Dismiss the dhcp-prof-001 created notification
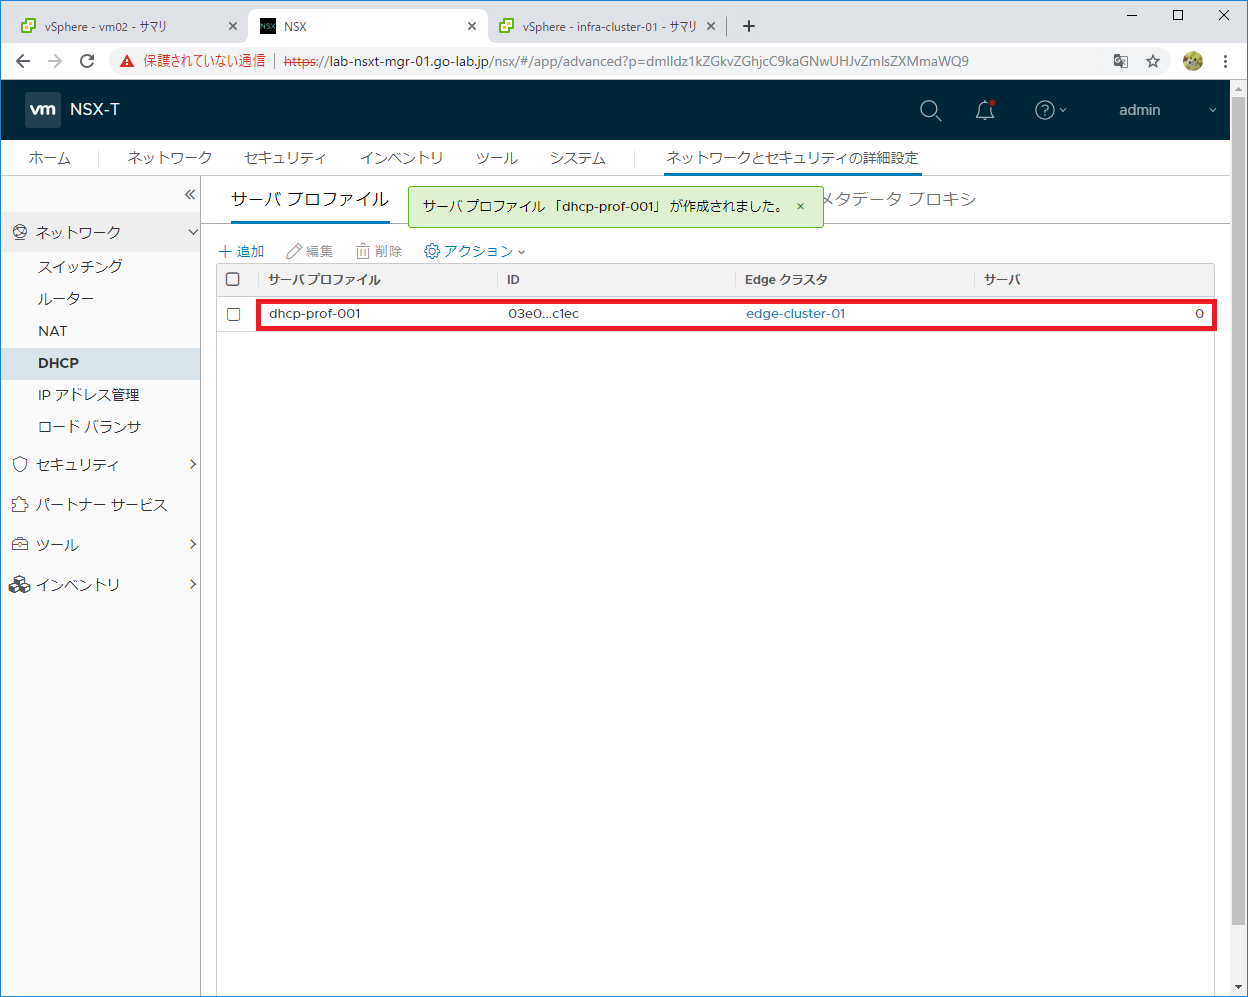Screen dimensions: 1248x997 [x=800, y=207]
